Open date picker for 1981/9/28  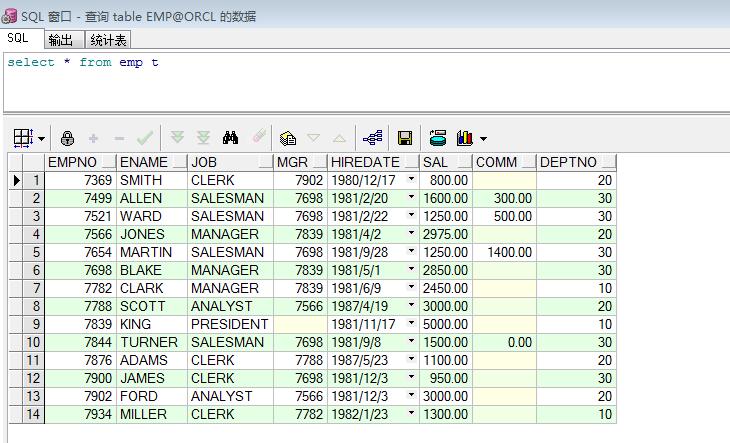click(x=411, y=251)
